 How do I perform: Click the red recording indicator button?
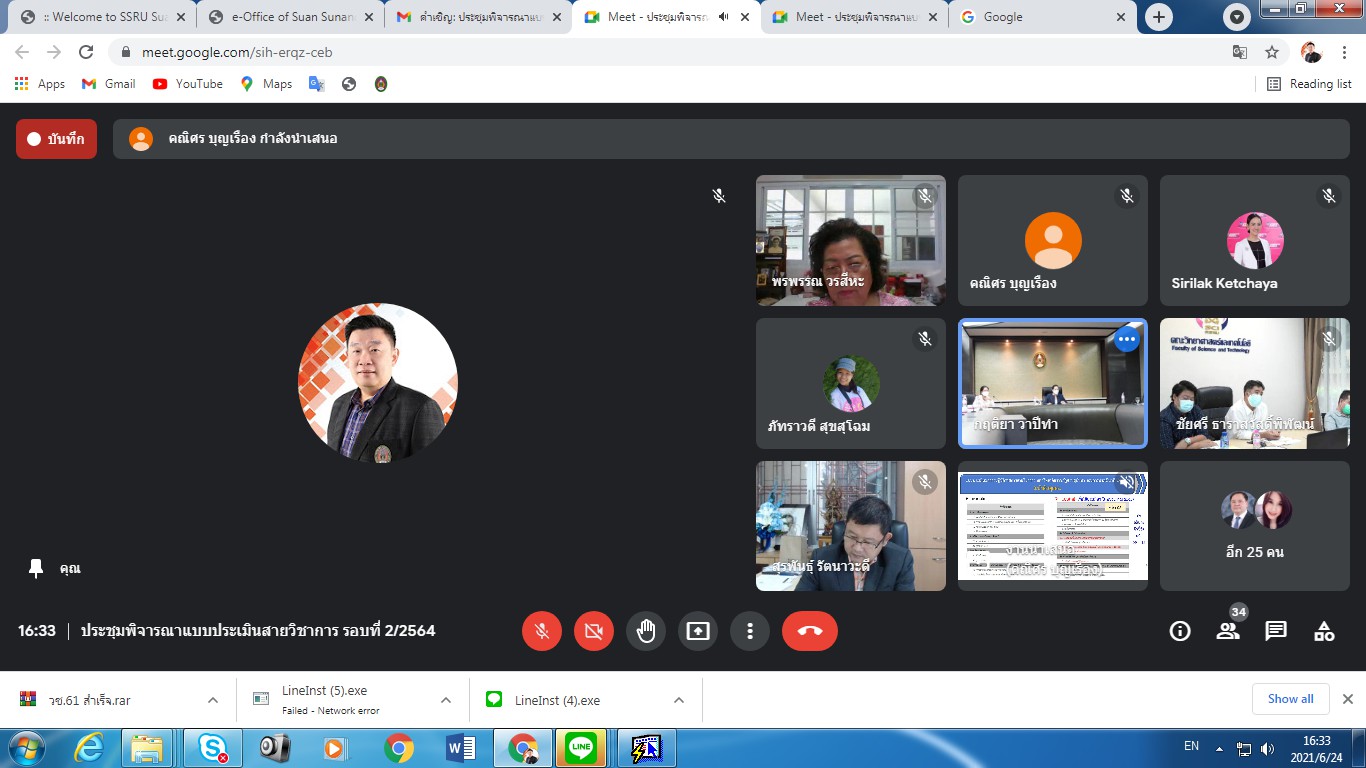pyautogui.click(x=56, y=139)
